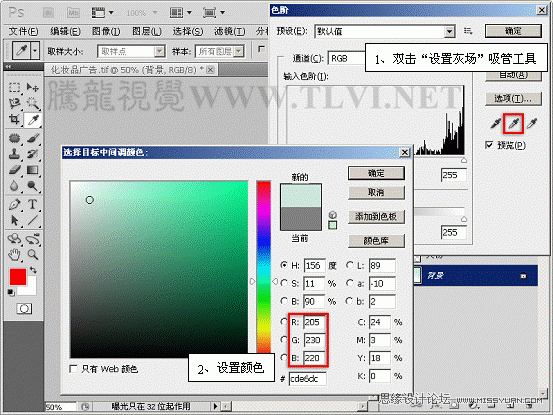
Task: Select the Eraser tool
Action: 15,170
